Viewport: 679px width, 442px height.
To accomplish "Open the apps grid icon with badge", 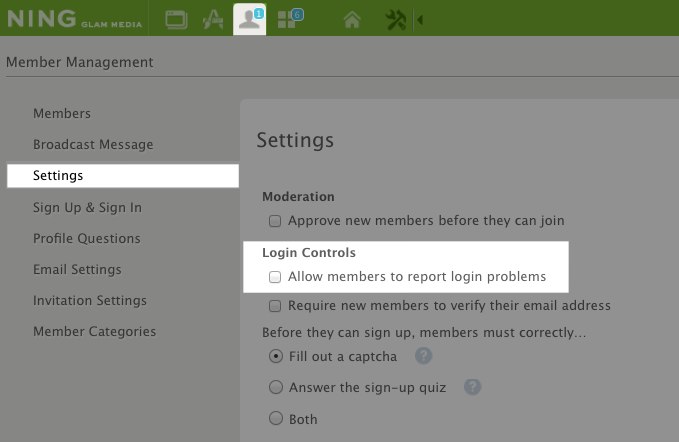I will [x=290, y=19].
